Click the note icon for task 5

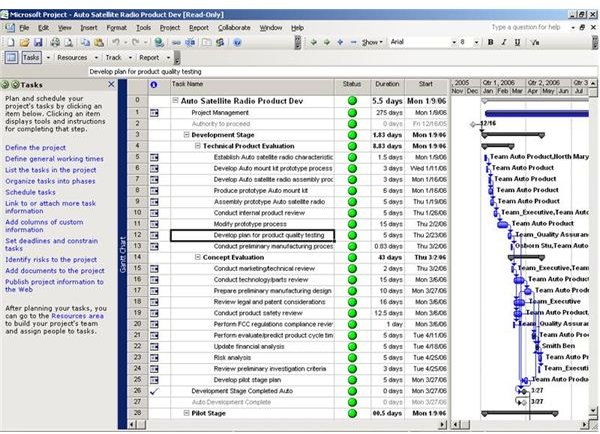pyautogui.click(x=154, y=157)
